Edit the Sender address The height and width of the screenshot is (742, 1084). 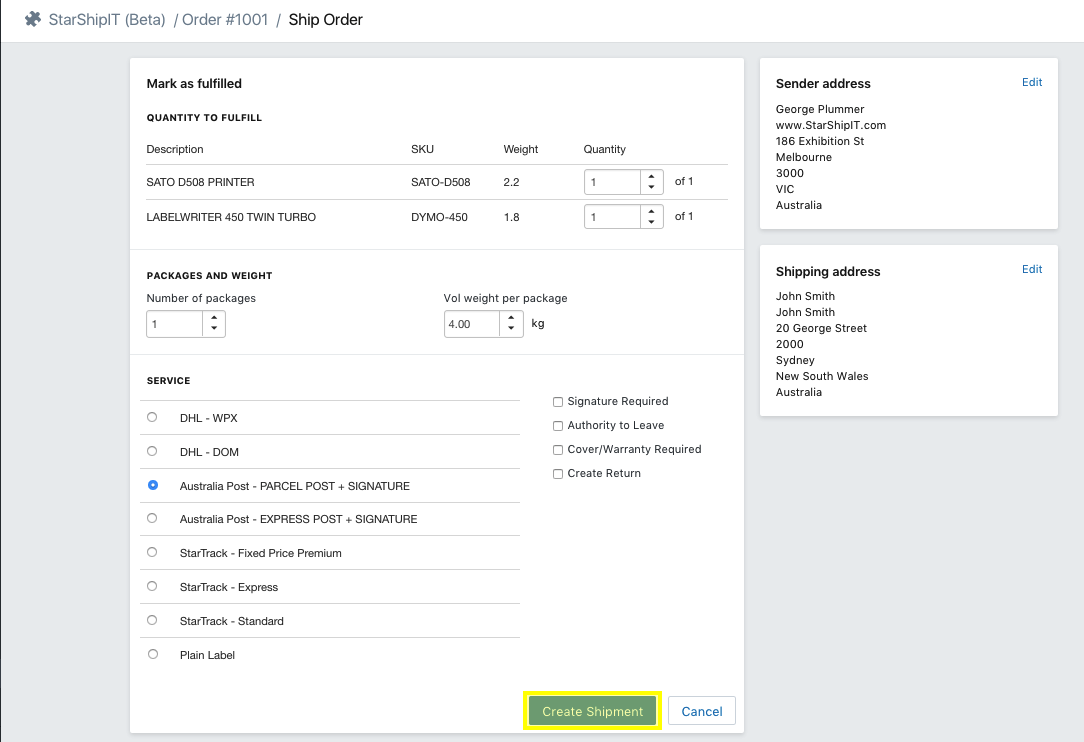[x=1031, y=82]
